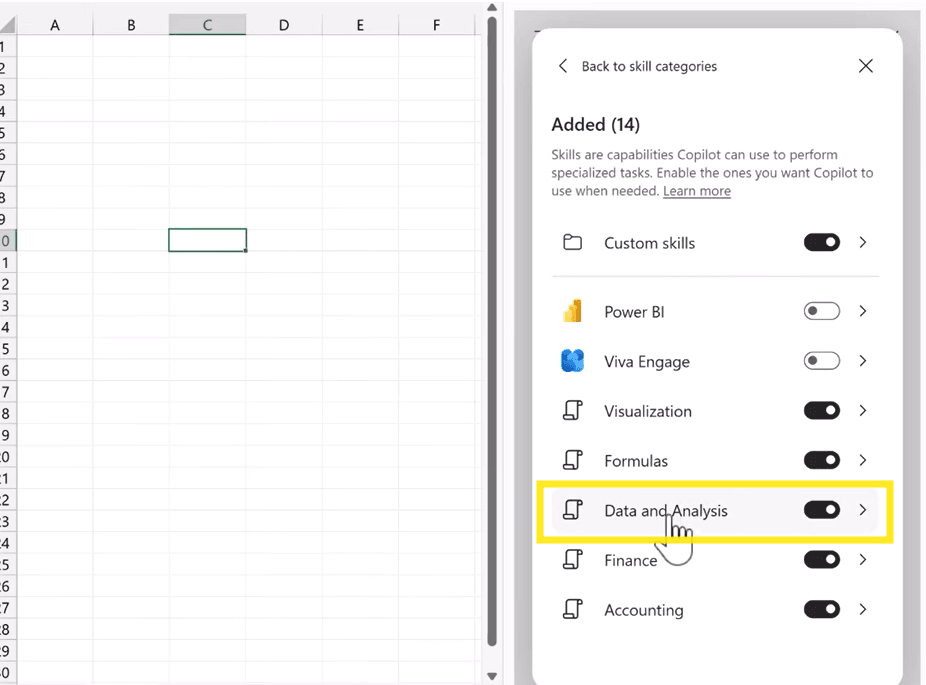Click the Accounting scroll icon

(572, 609)
